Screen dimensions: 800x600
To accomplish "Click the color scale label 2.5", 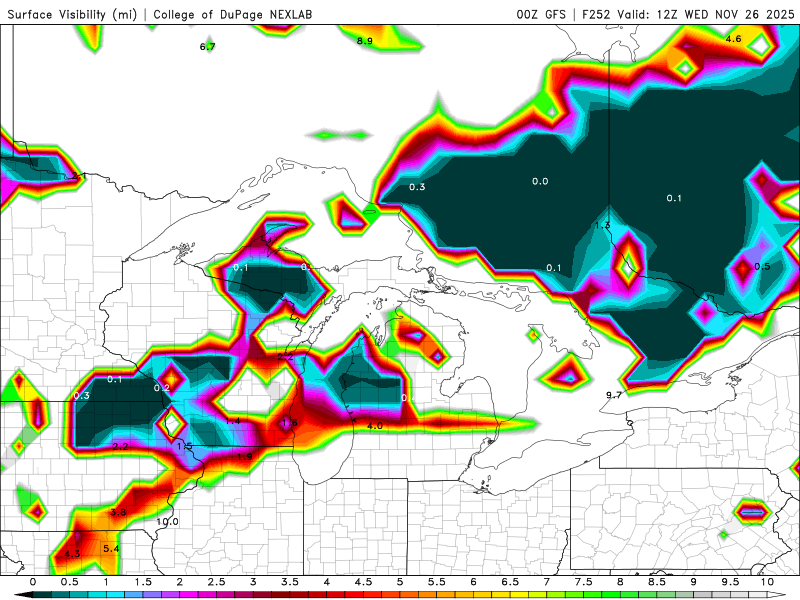I will coord(216,582).
